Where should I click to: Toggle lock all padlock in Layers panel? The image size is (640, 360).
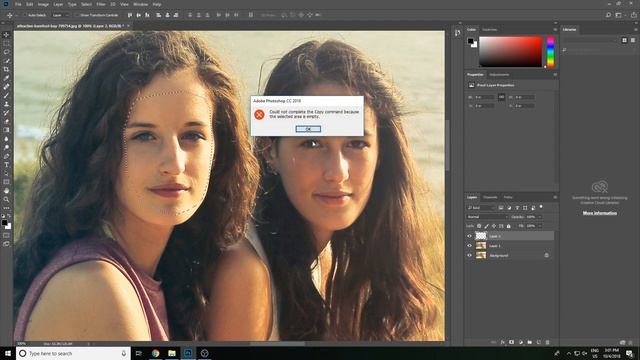tap(509, 226)
